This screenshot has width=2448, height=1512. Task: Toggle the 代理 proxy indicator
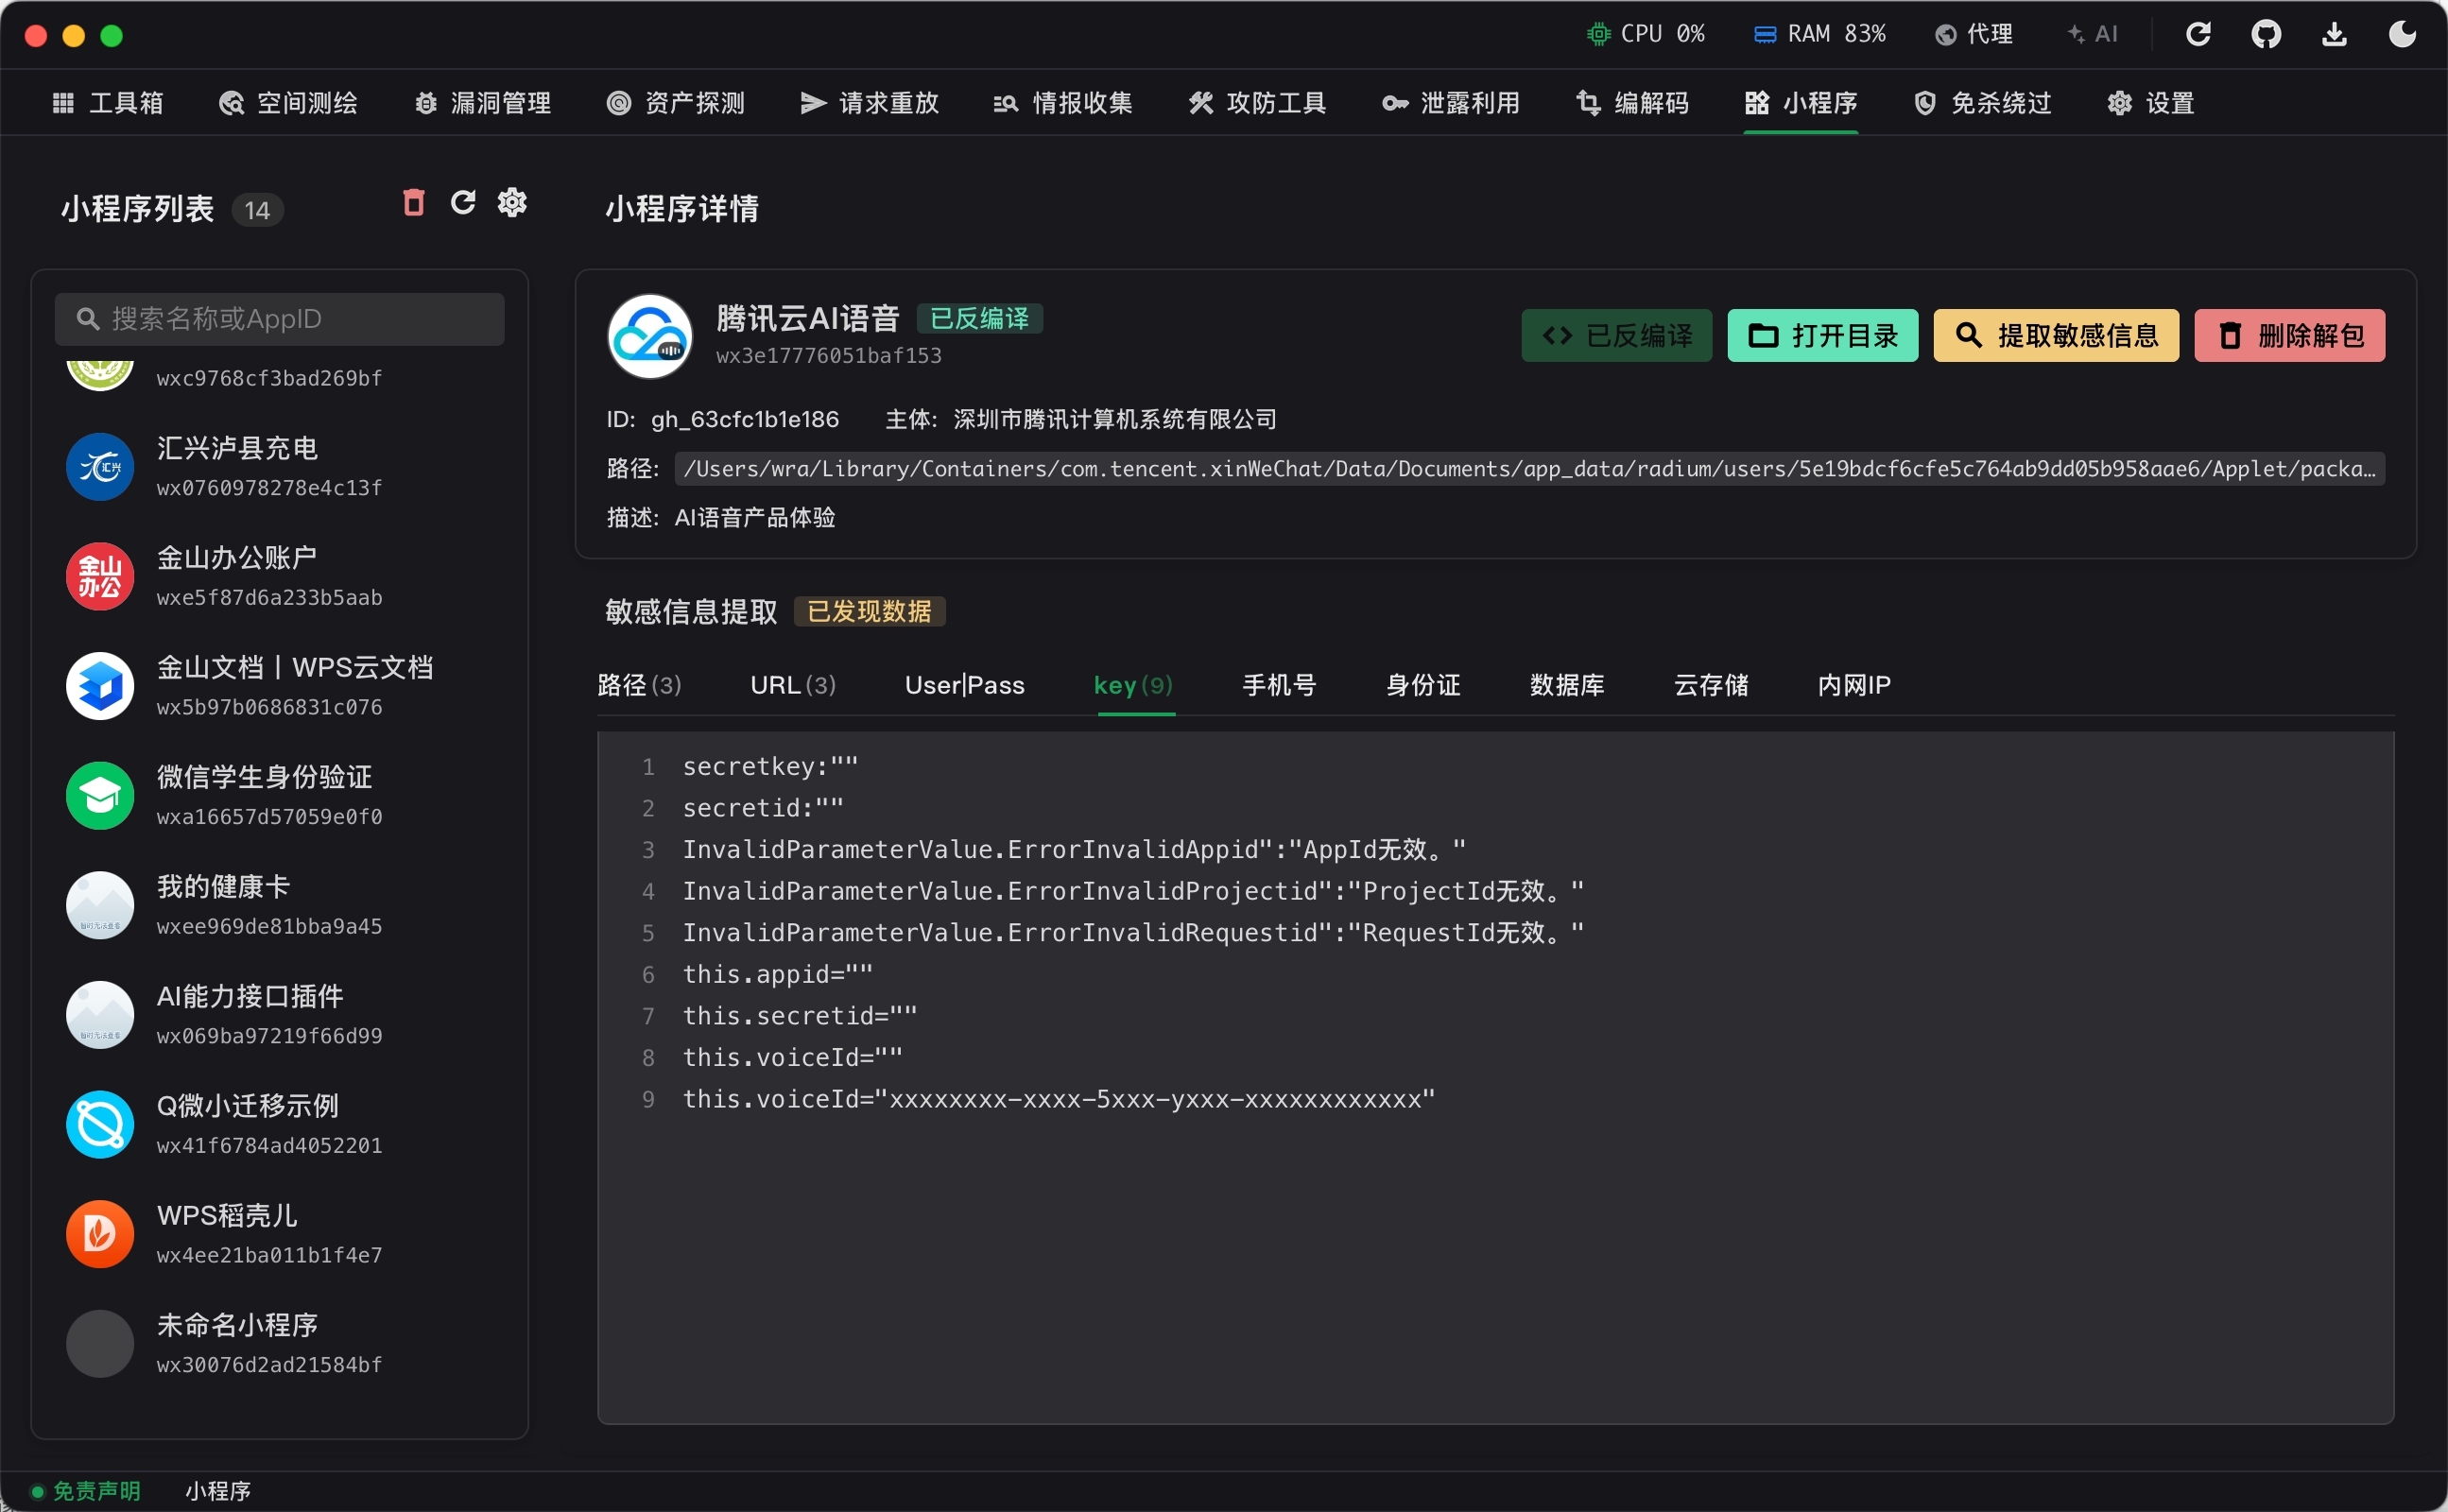pyautogui.click(x=1973, y=34)
